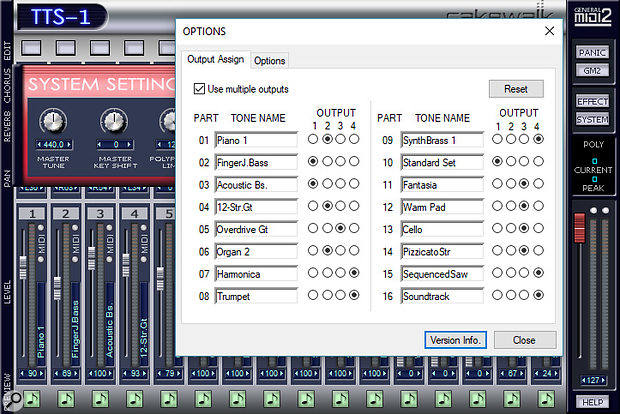Click the vertical FingerJ.Bass label on channel 2
This screenshot has width=620, height=414.
(x=75, y=329)
